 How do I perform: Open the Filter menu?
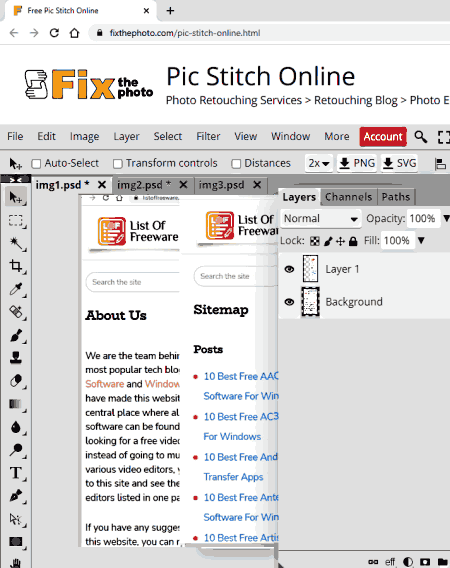(x=208, y=137)
